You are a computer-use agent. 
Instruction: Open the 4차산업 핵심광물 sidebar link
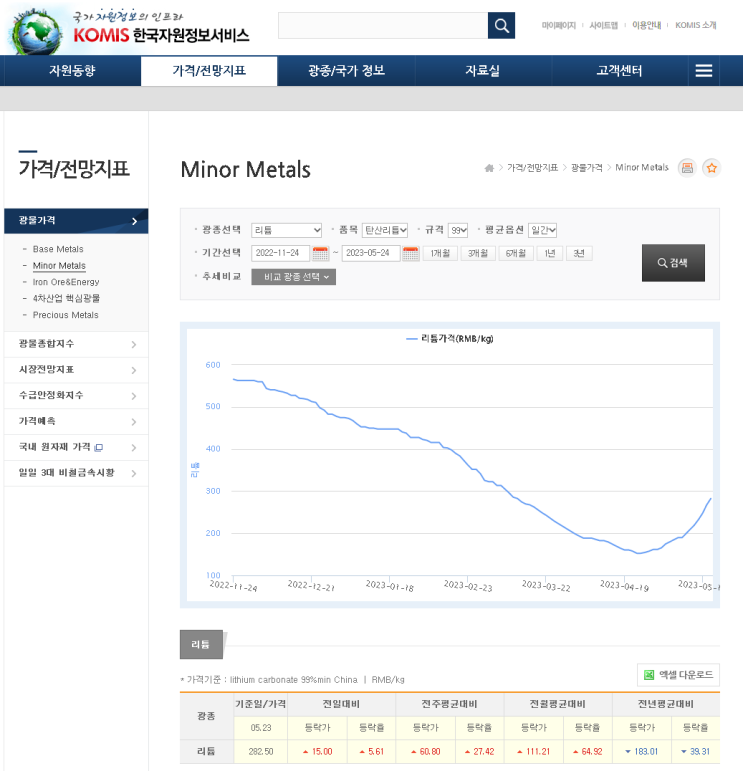point(66,298)
